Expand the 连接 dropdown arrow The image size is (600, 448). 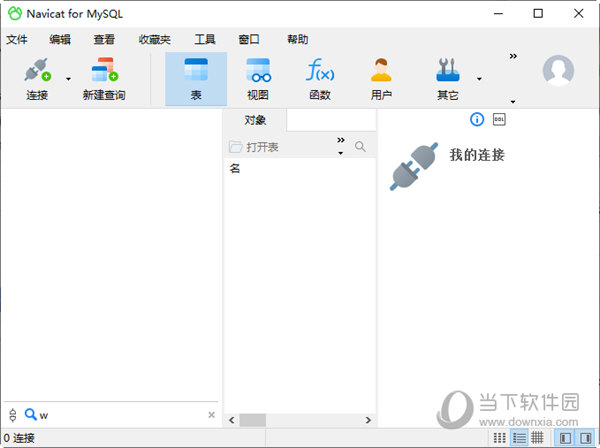tap(68, 78)
